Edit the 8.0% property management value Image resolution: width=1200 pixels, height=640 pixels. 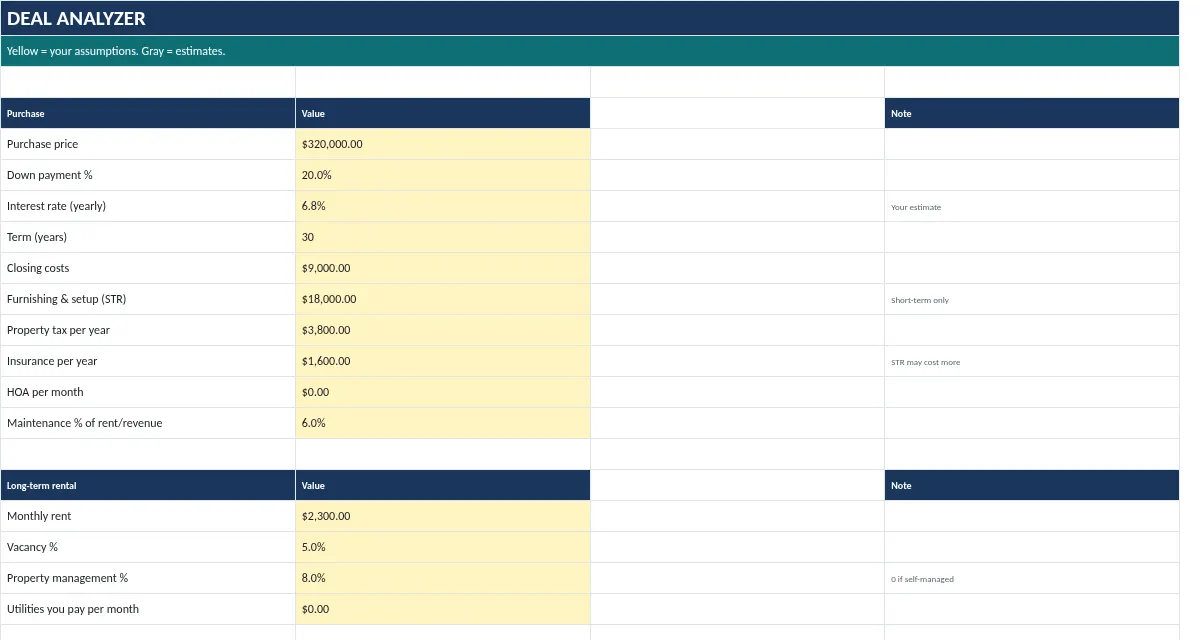443,578
